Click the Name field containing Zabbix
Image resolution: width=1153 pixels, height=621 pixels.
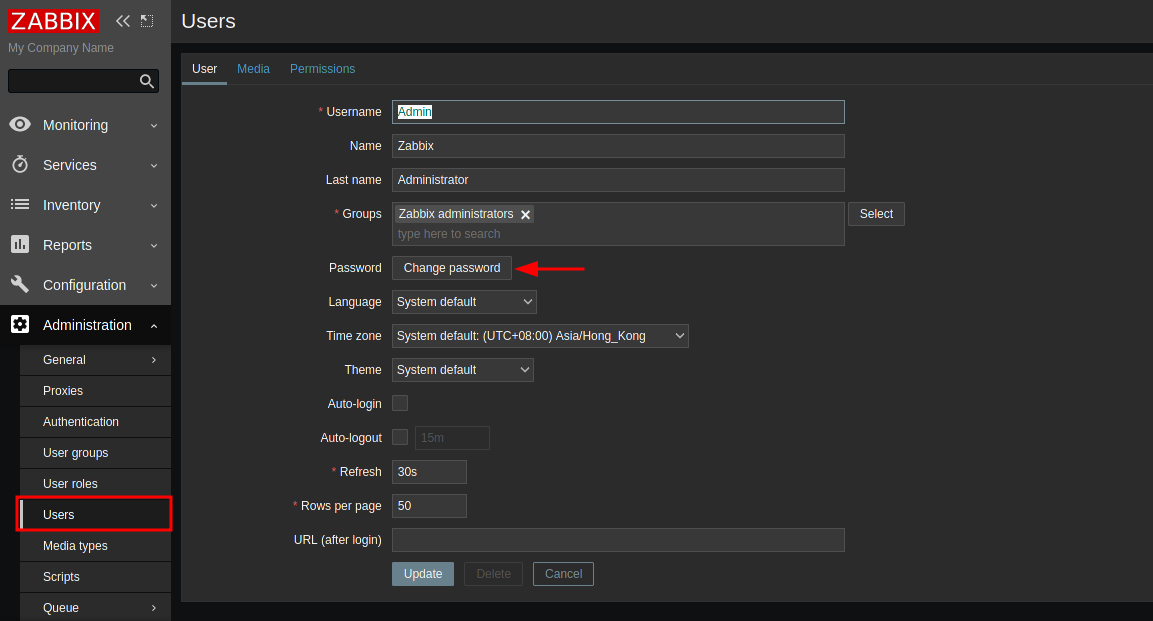point(618,146)
